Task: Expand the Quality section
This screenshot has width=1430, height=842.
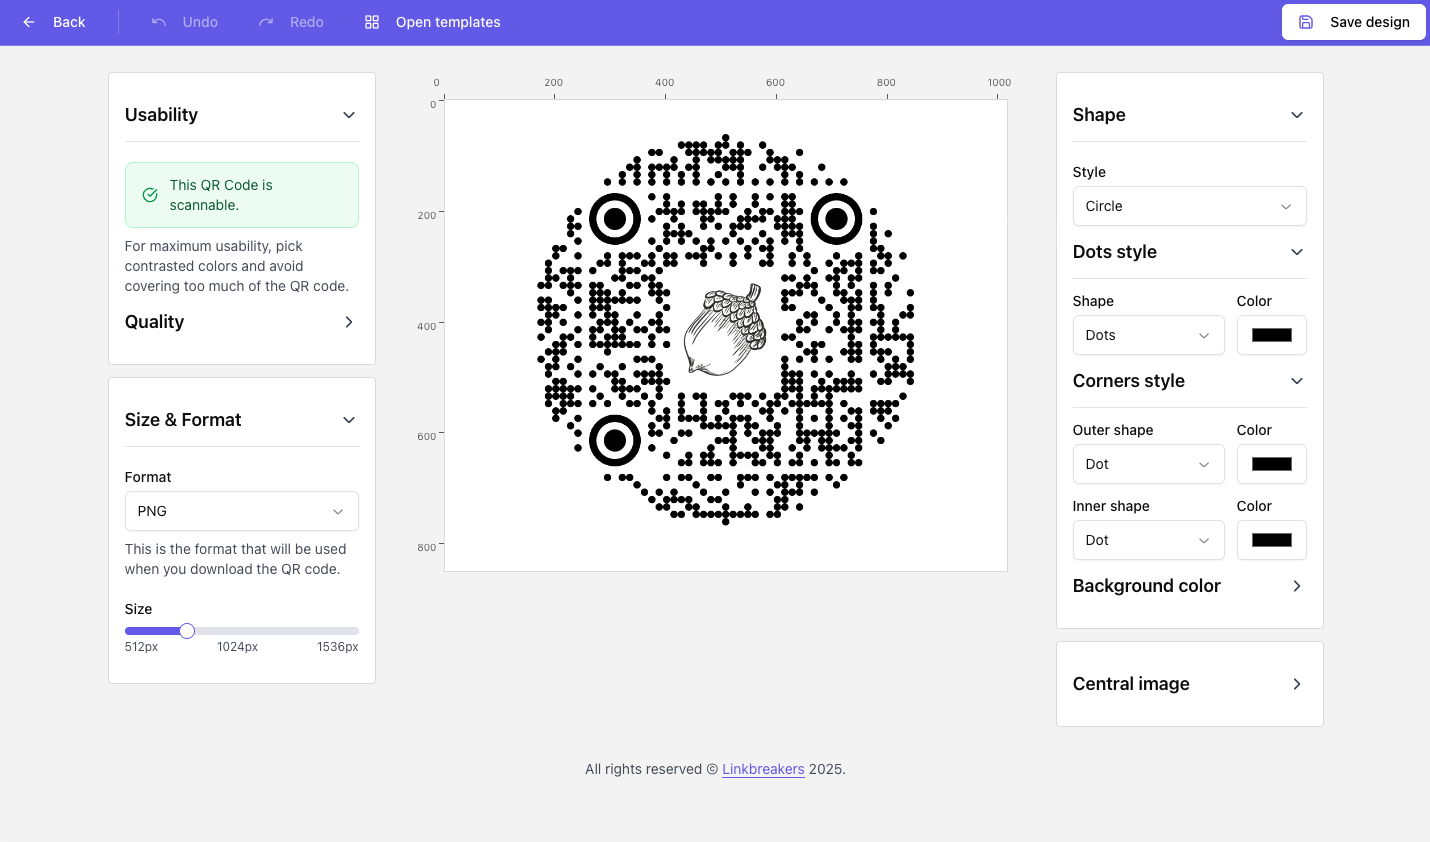Action: tap(349, 322)
